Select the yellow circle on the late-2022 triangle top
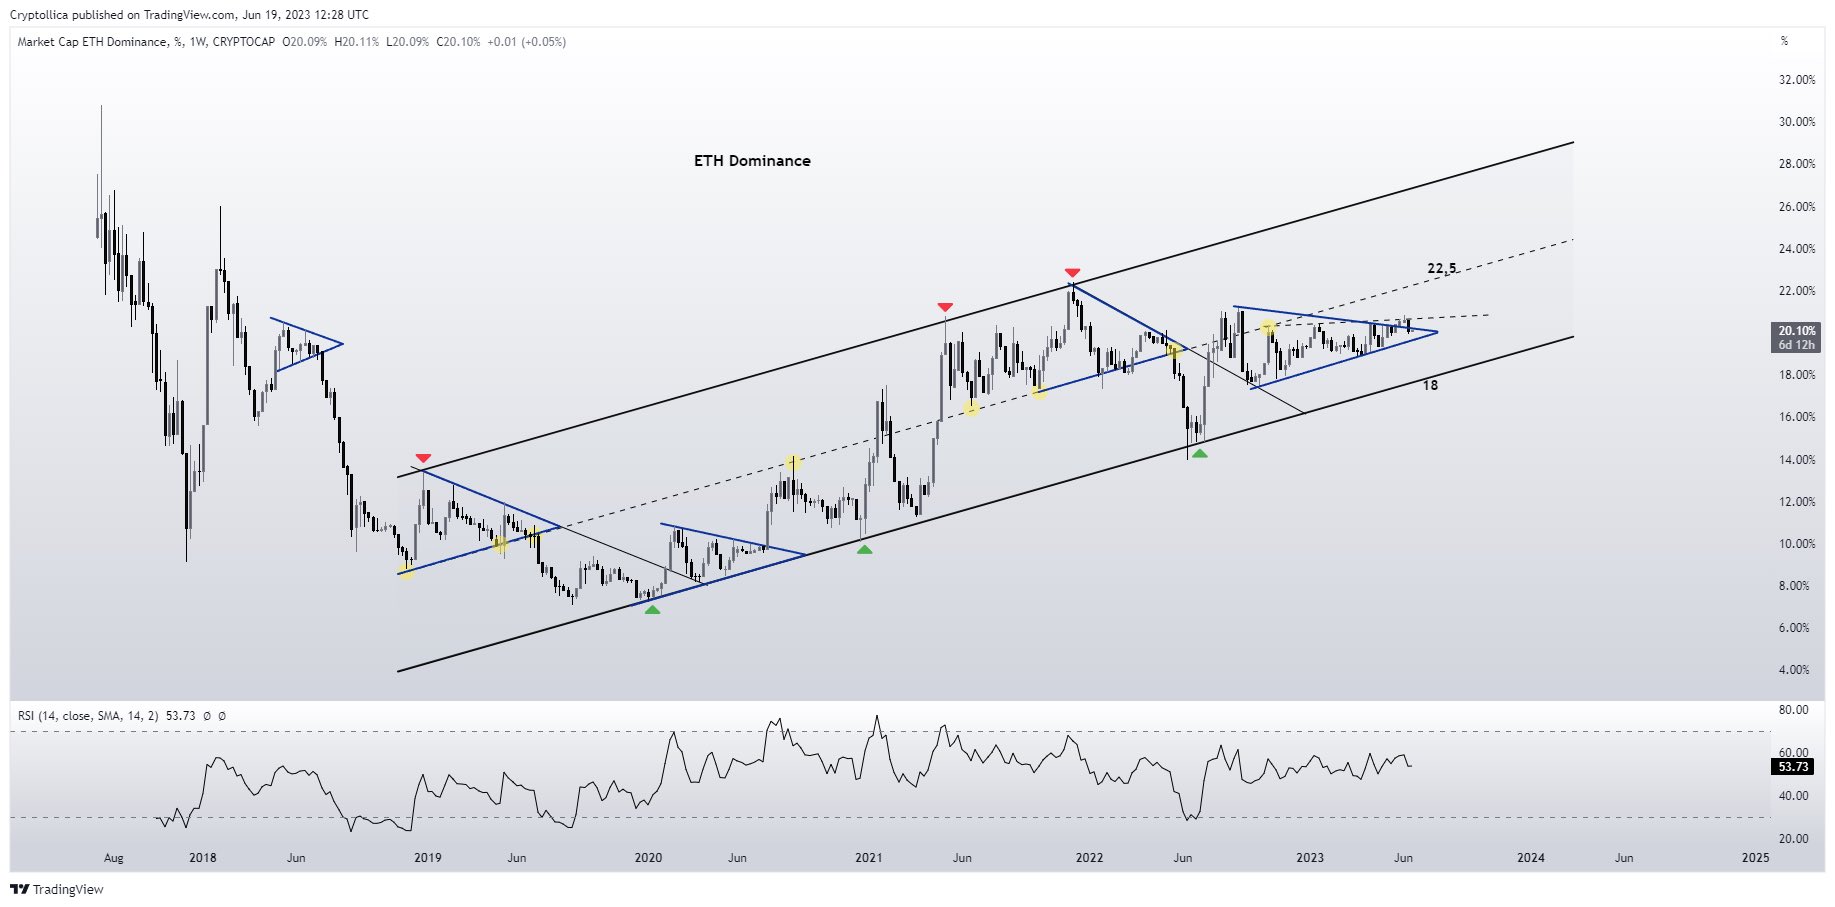1835x907 pixels. 1268,328
